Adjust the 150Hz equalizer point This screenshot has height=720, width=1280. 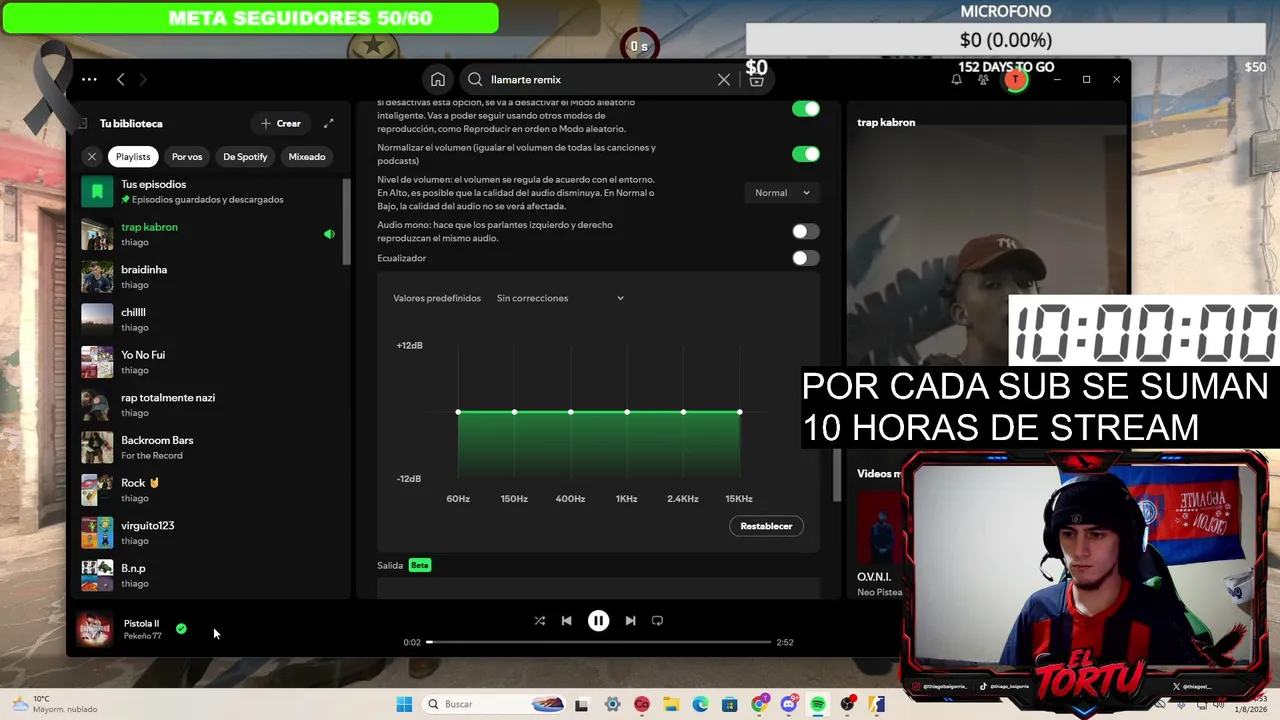click(514, 412)
